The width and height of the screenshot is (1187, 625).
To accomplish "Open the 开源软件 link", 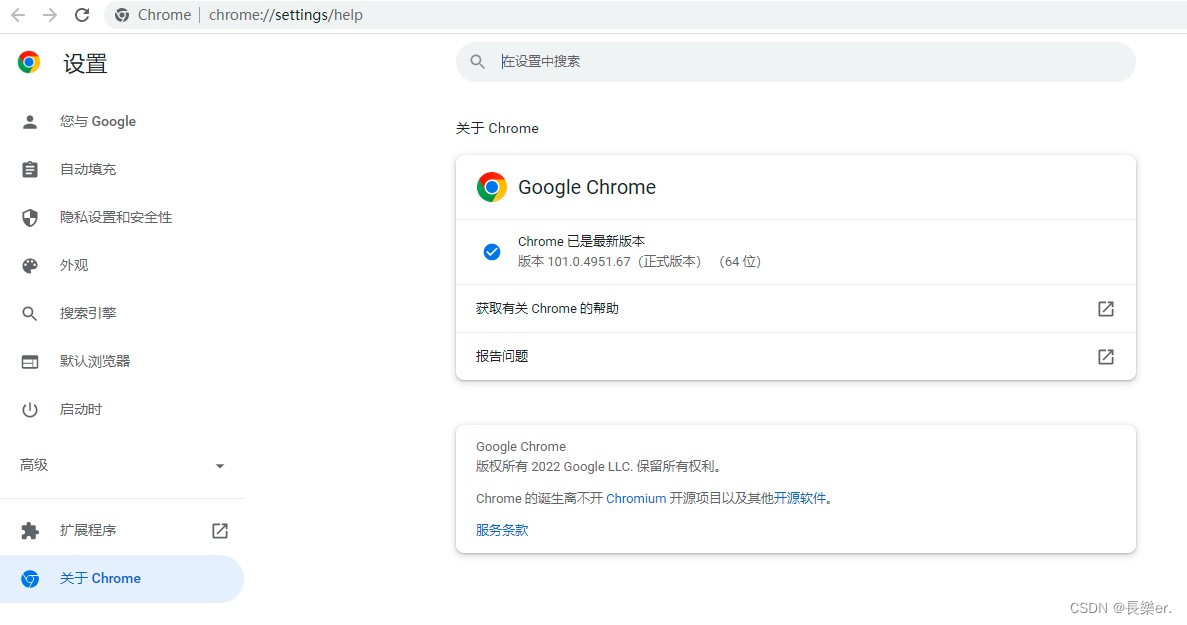I will click(x=799, y=499).
